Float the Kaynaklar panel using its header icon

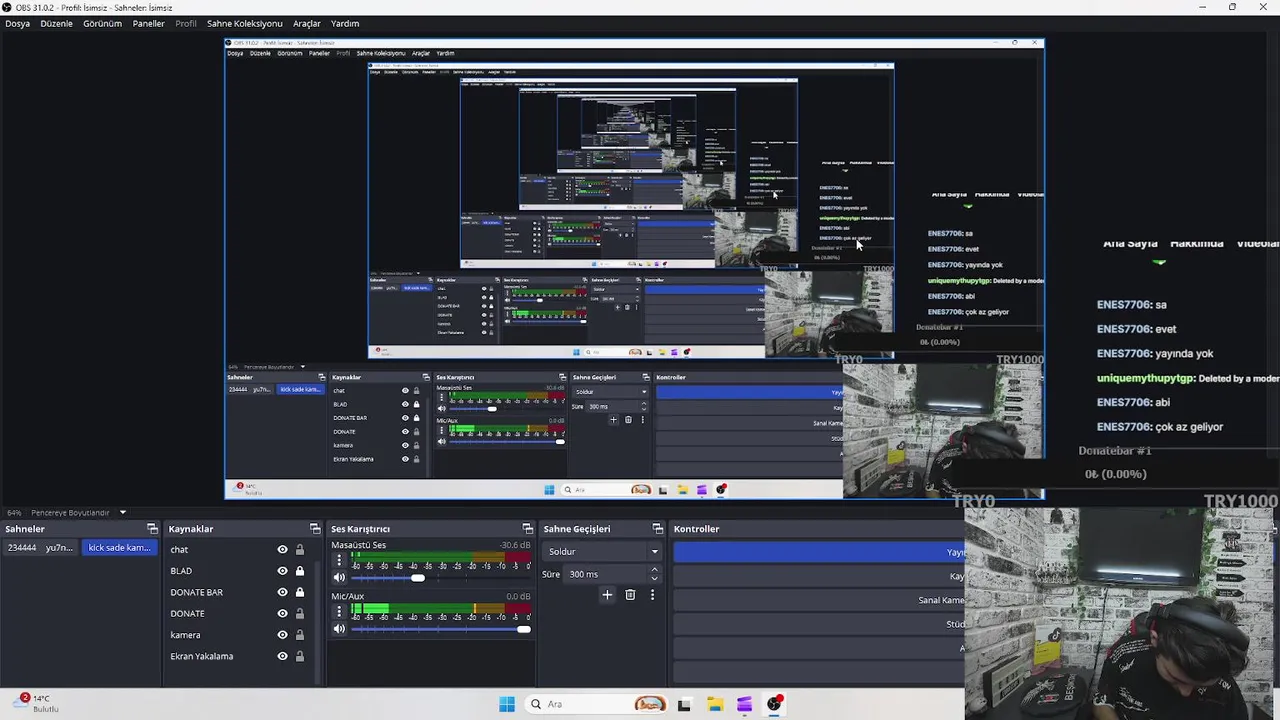pyautogui.click(x=315, y=529)
